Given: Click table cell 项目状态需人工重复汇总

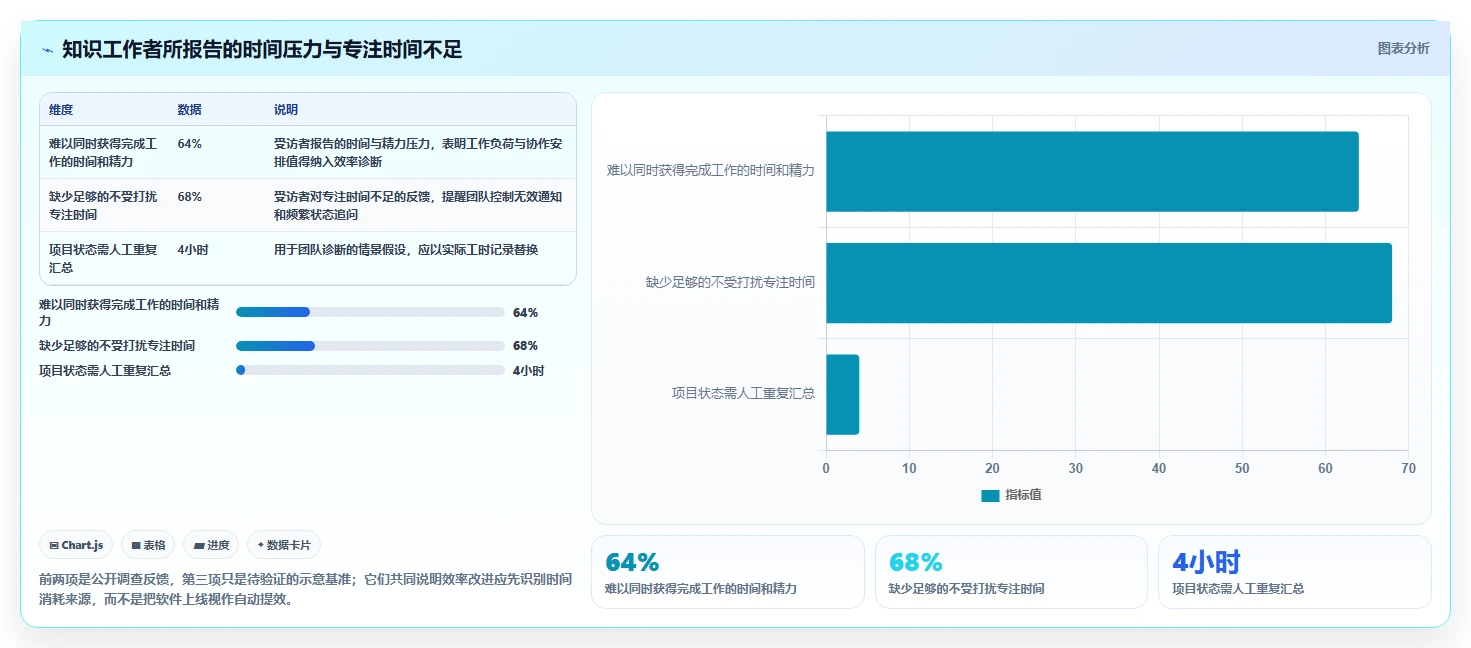Looking at the screenshot, I should tap(103, 258).
